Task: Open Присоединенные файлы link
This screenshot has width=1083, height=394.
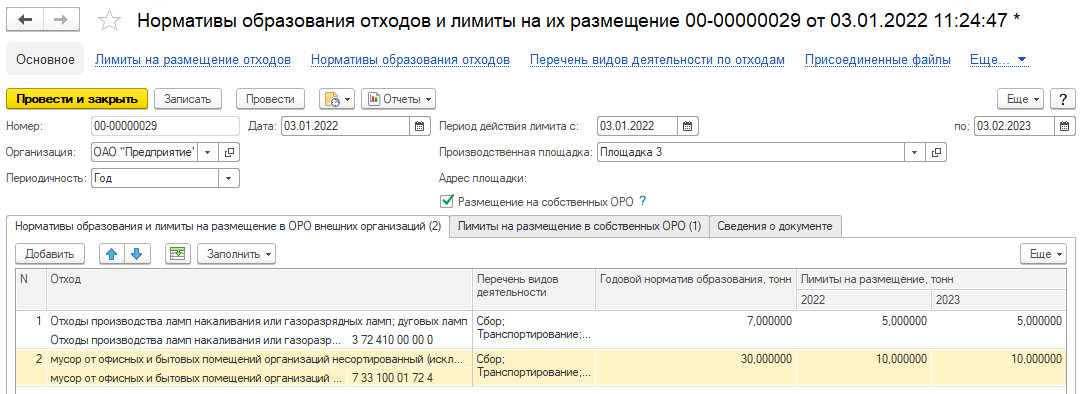Action: tap(877, 59)
